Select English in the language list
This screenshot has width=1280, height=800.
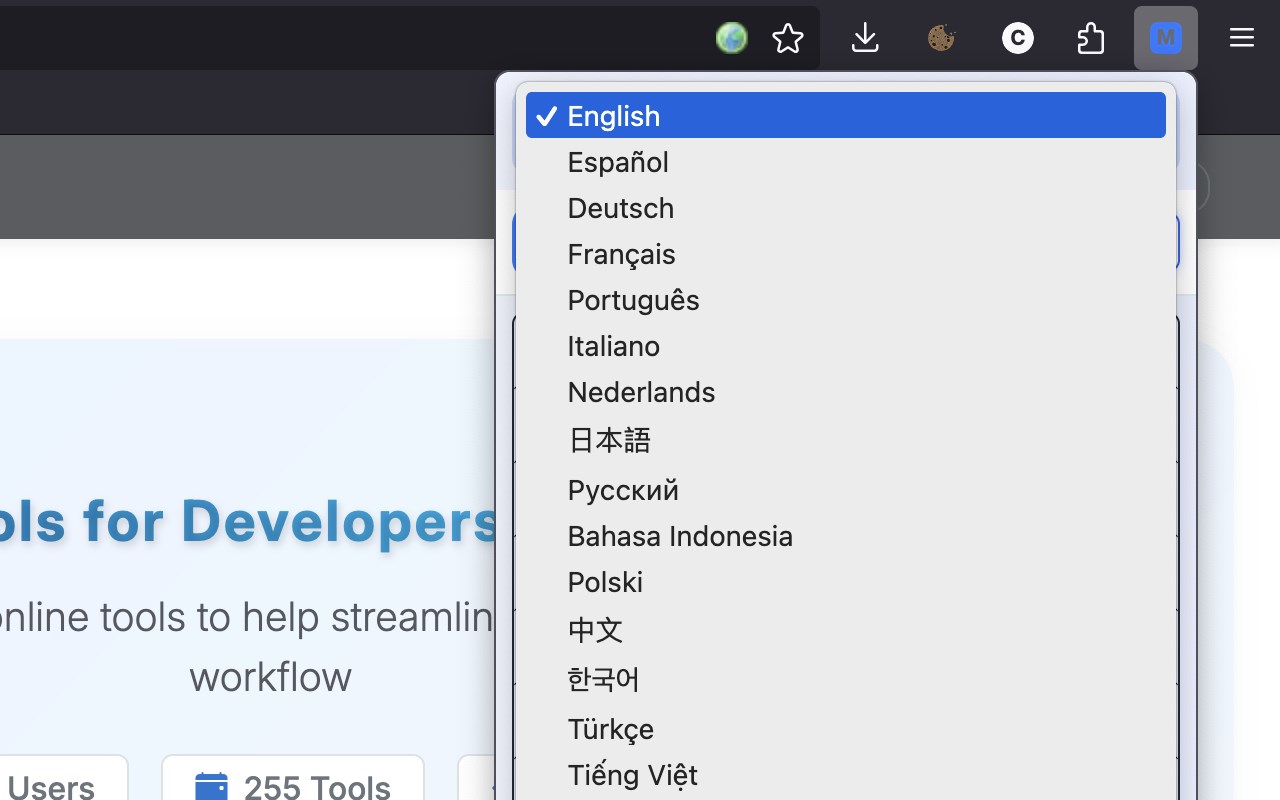coord(845,116)
